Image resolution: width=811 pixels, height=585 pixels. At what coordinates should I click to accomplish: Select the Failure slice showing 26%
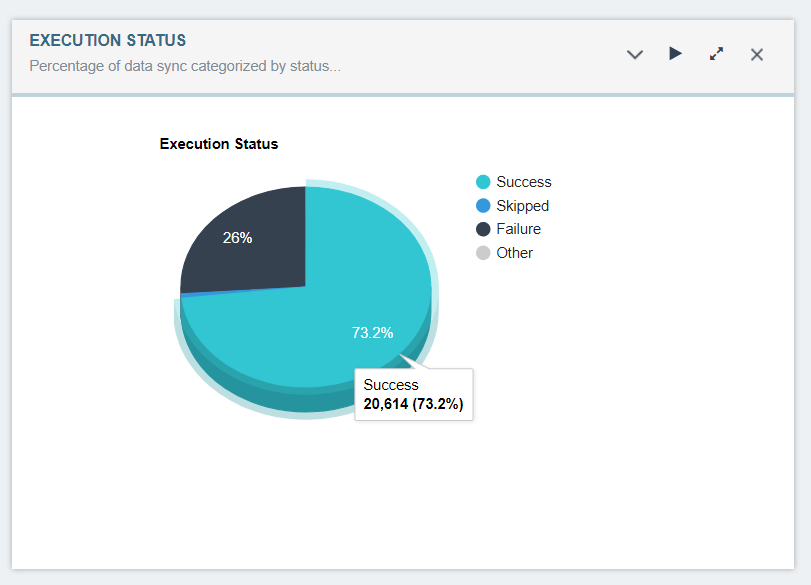[x=237, y=238]
